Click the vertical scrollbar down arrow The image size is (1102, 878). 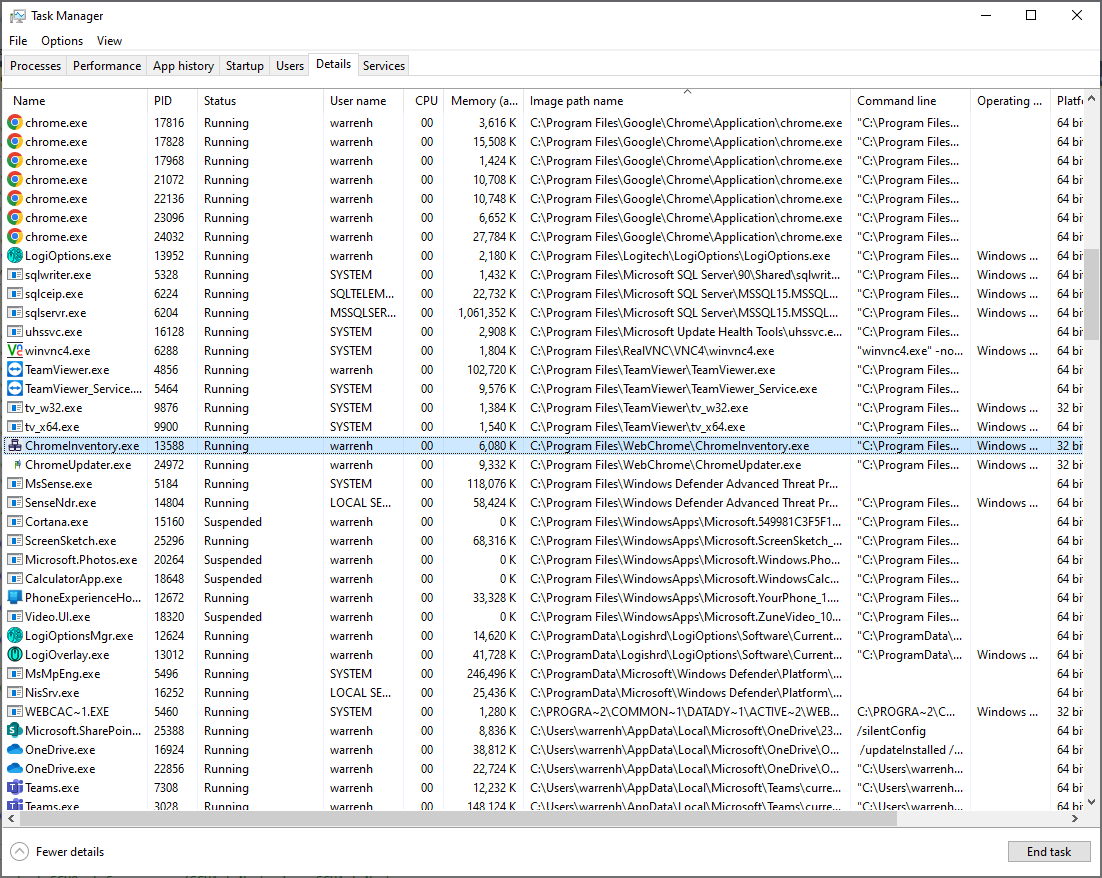pos(1091,801)
